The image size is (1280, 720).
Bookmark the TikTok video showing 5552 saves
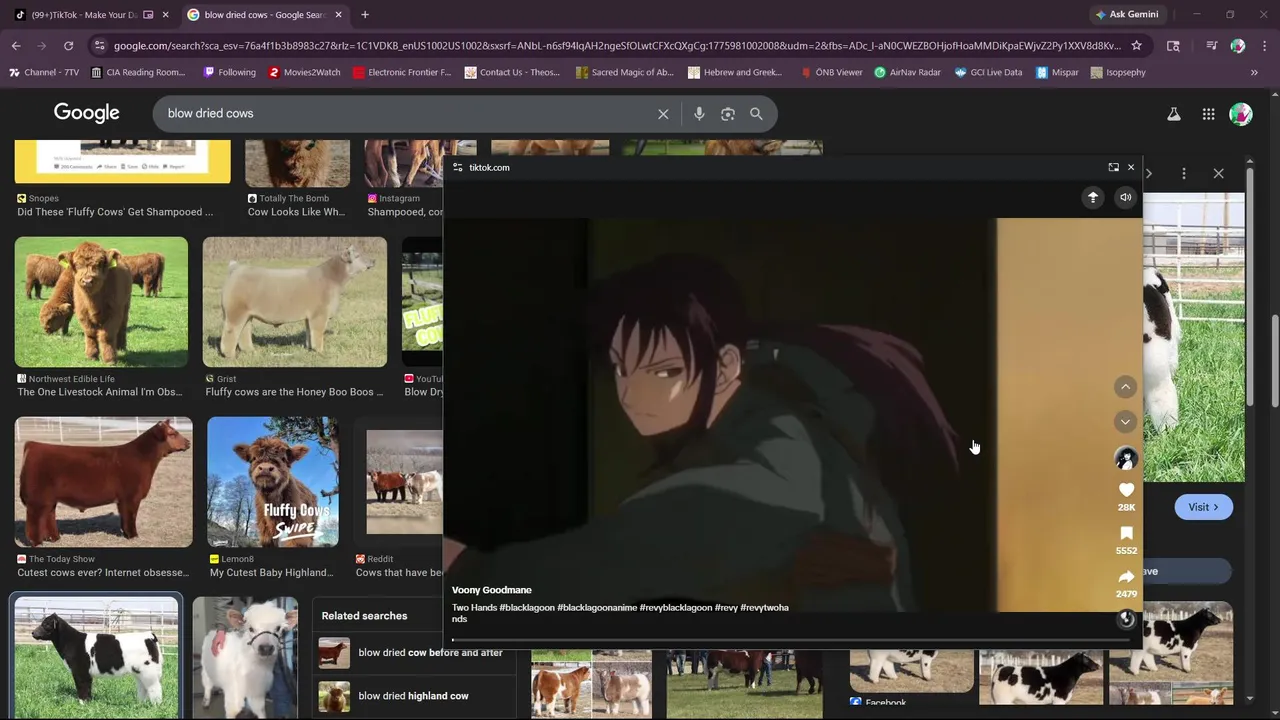click(x=1126, y=533)
